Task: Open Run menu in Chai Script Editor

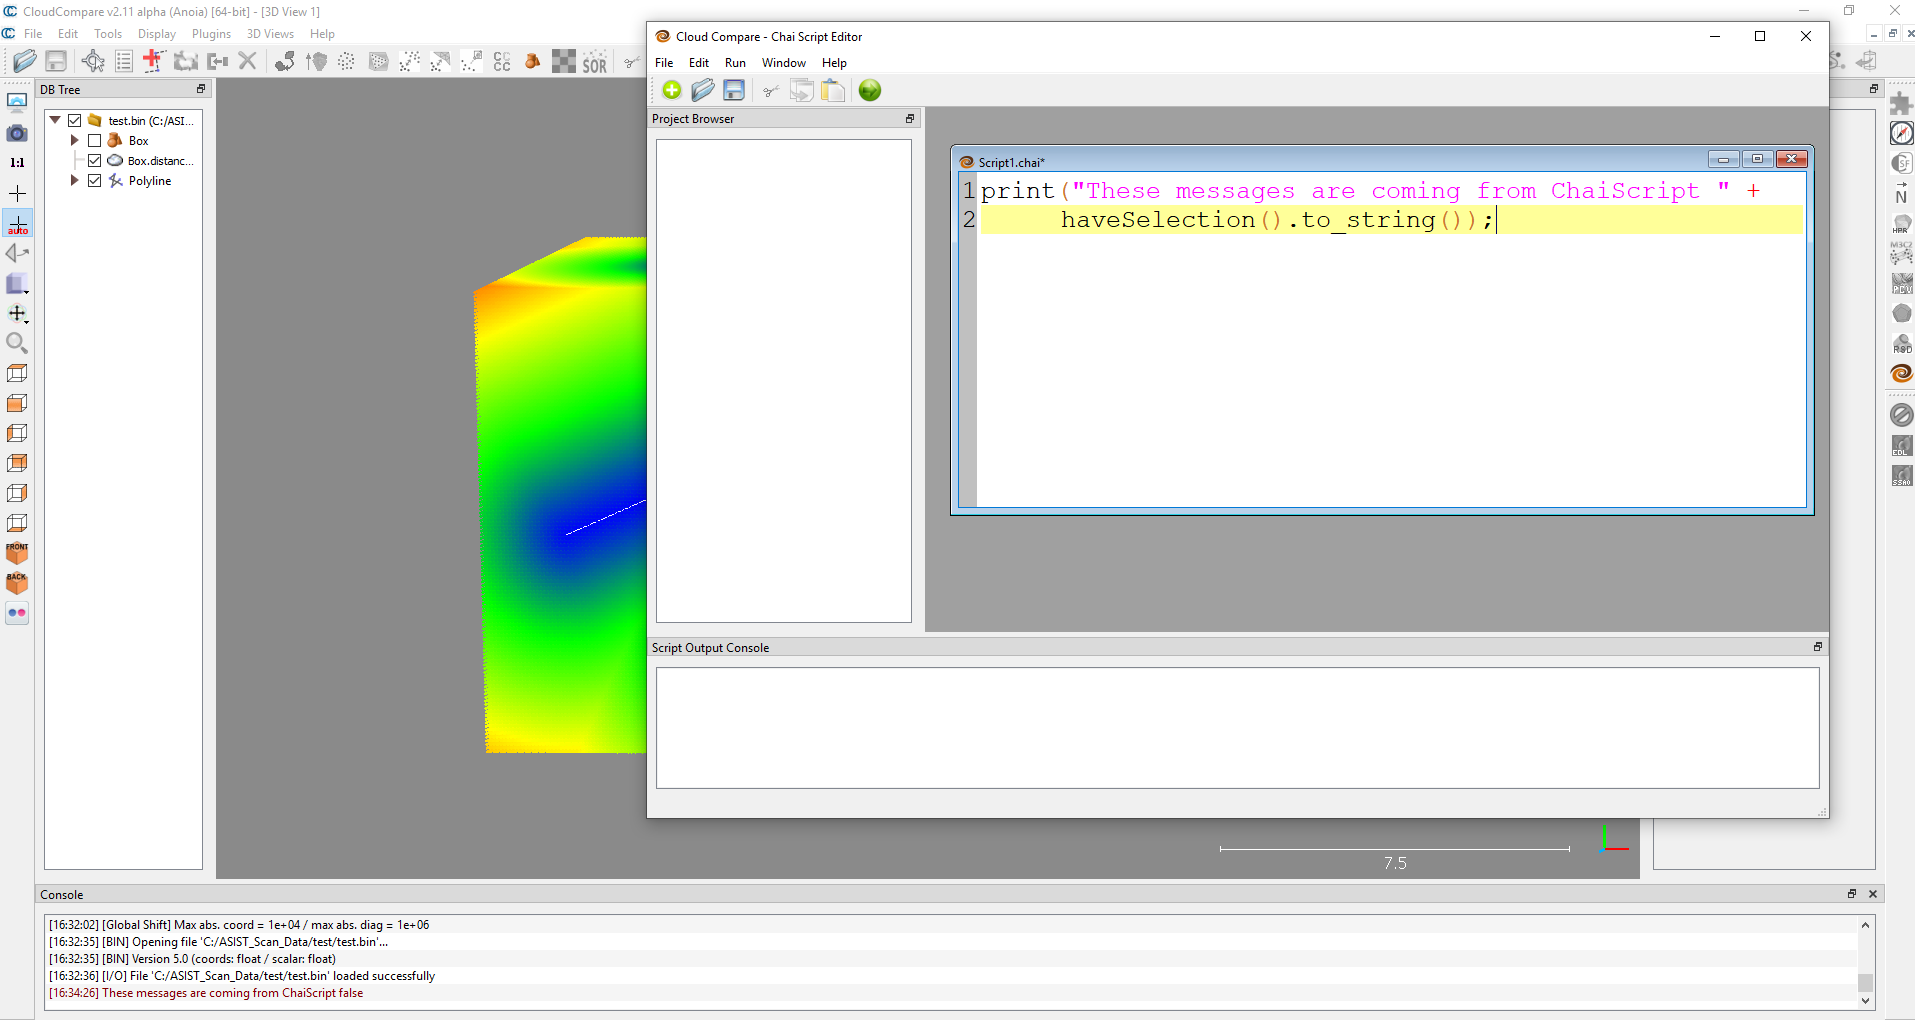Action: point(735,63)
